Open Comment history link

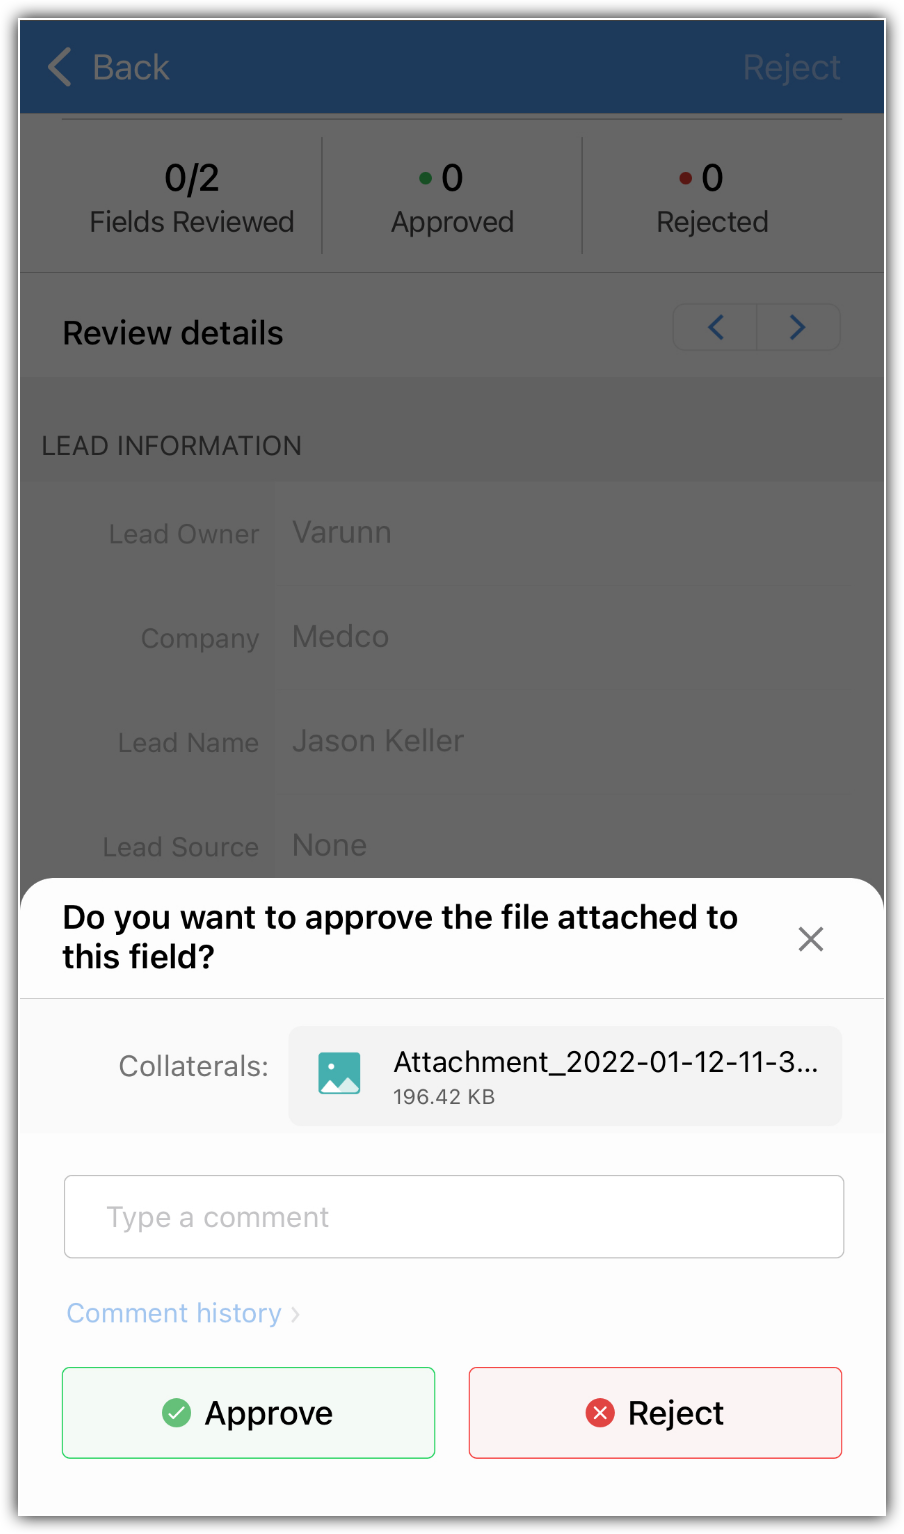[174, 1313]
